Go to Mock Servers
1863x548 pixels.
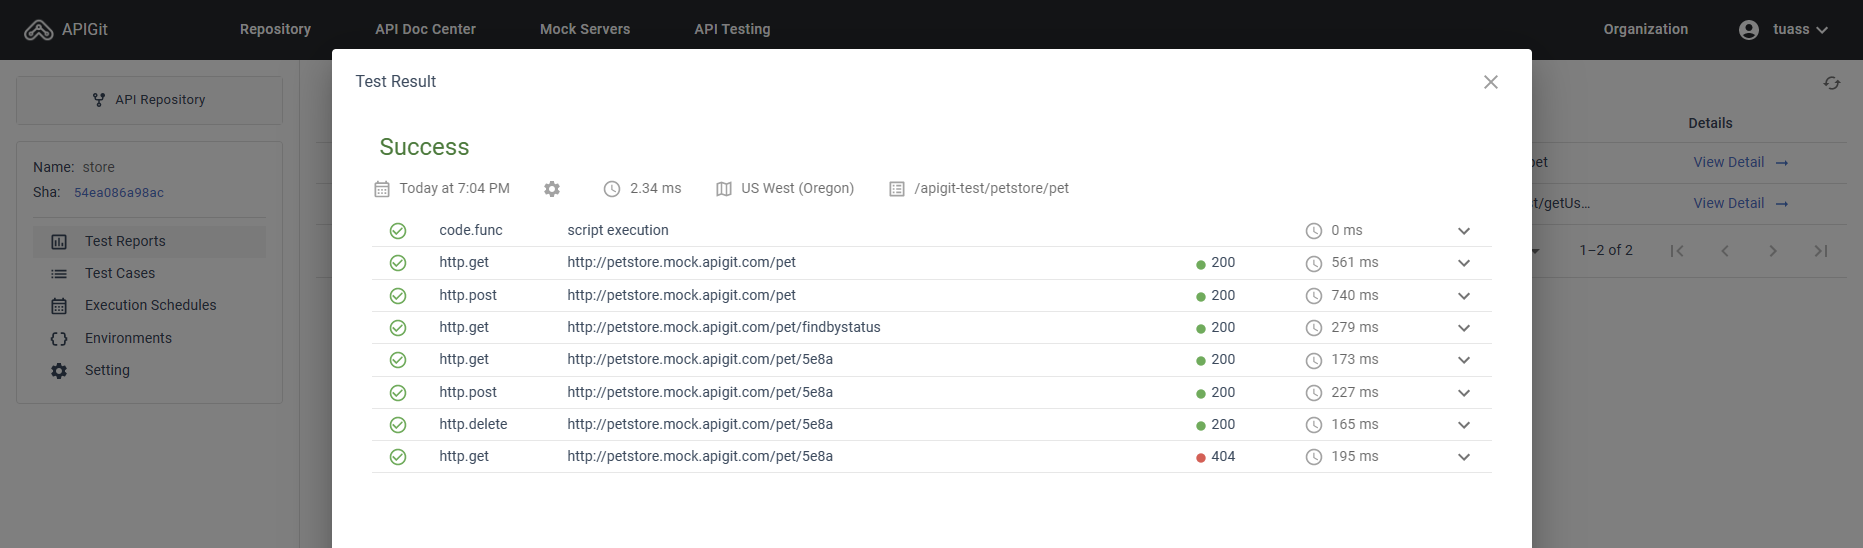[585, 29]
